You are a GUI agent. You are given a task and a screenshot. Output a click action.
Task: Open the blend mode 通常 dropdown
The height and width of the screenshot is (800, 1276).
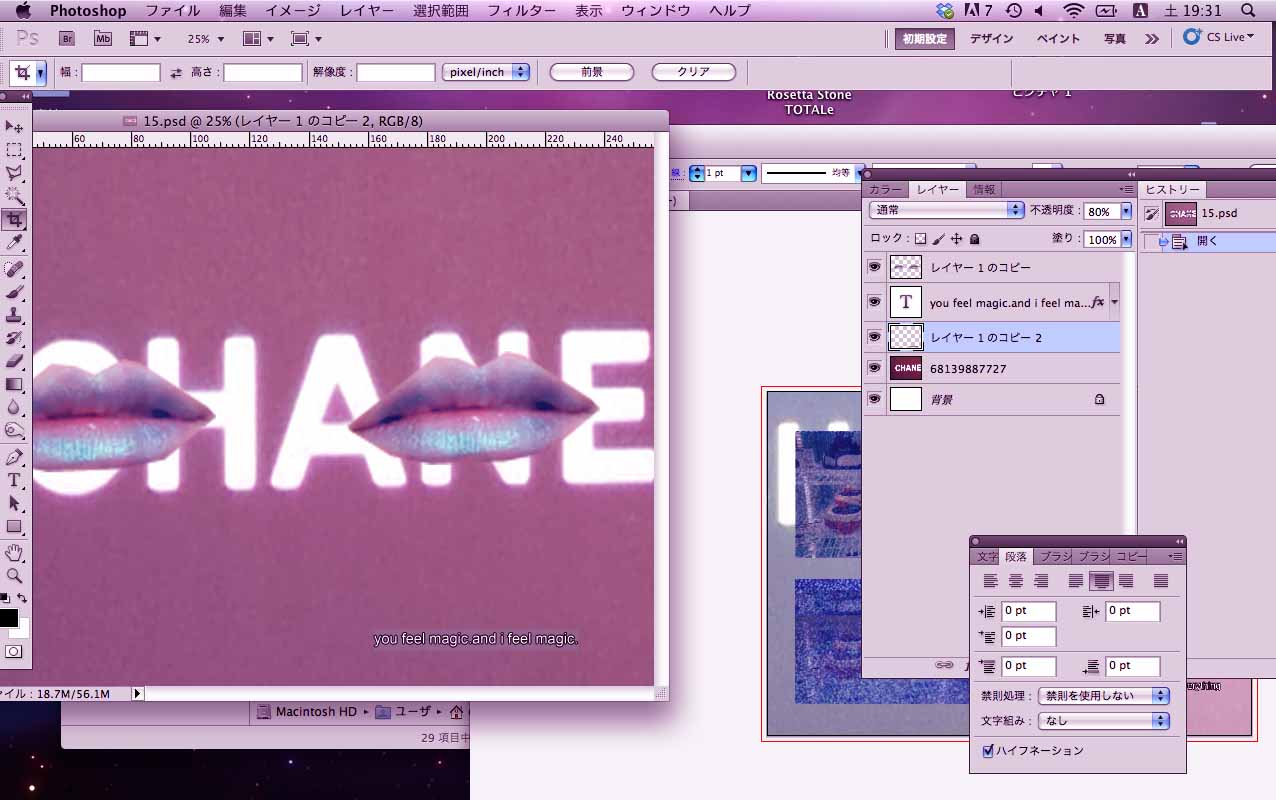pyautogui.click(x=946, y=211)
